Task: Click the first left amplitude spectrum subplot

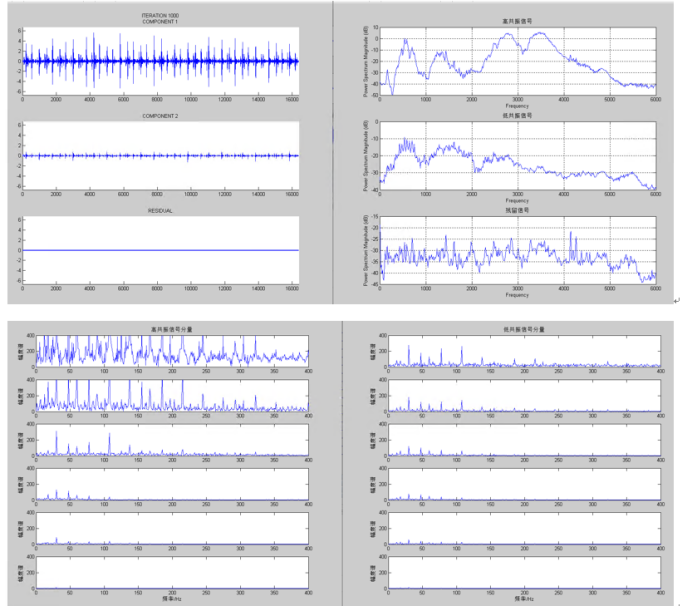Action: tap(172, 351)
